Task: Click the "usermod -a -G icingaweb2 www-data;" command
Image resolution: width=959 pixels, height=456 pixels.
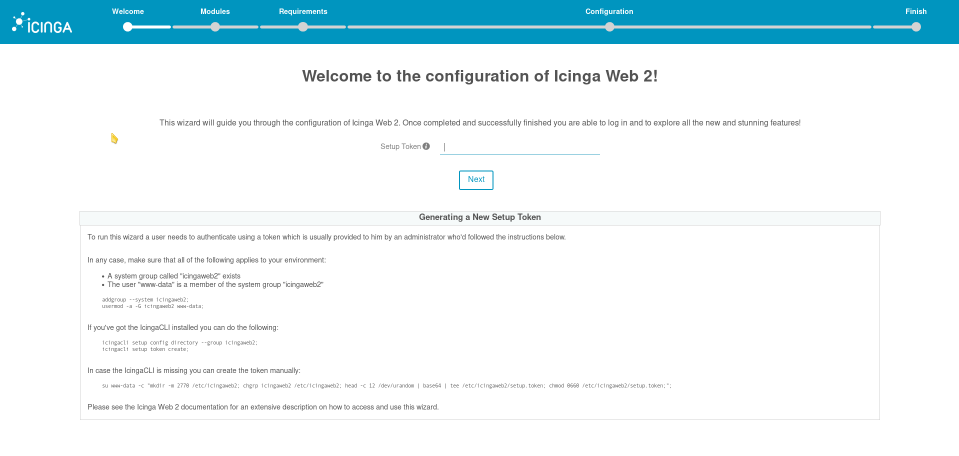Action: coord(152,306)
